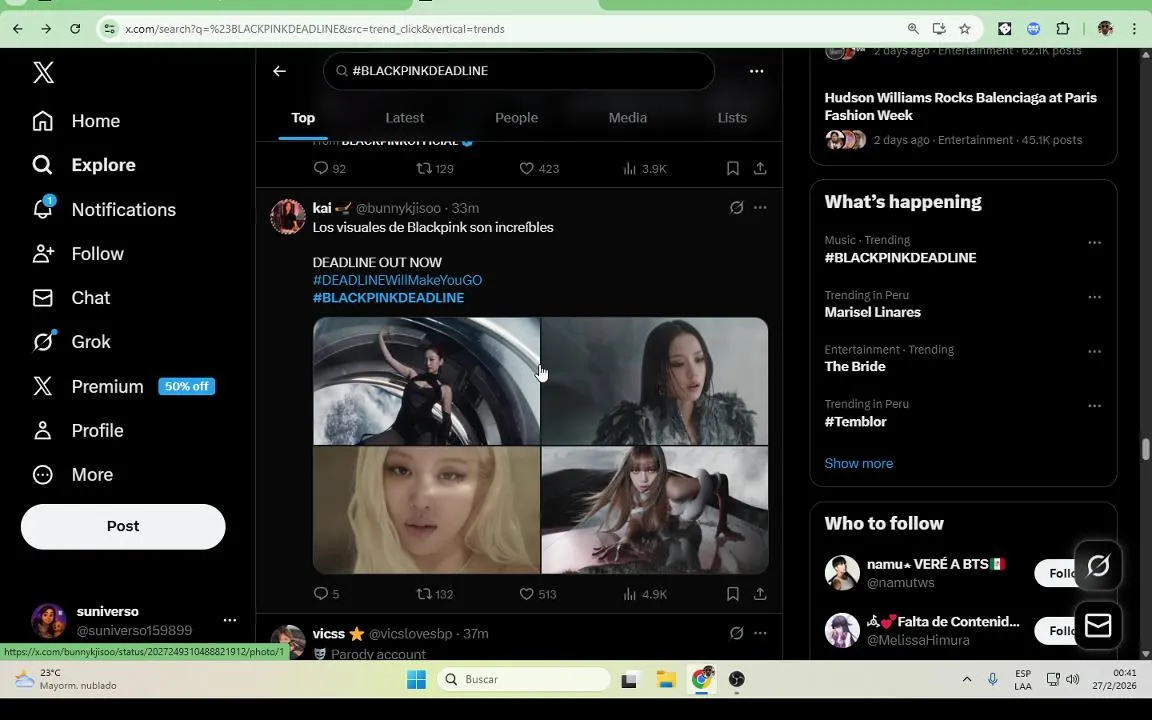Click Grok icon on vicss's post
This screenshot has width=1152, height=720.
pyautogui.click(x=736, y=633)
